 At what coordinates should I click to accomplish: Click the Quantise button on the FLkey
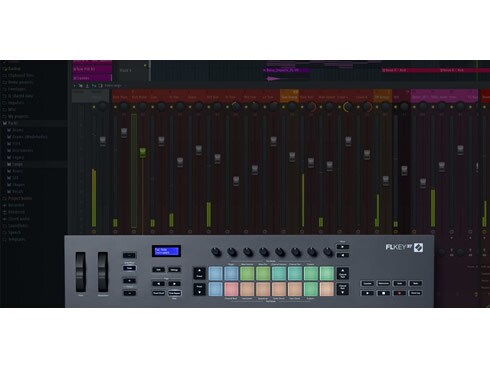tap(367, 283)
